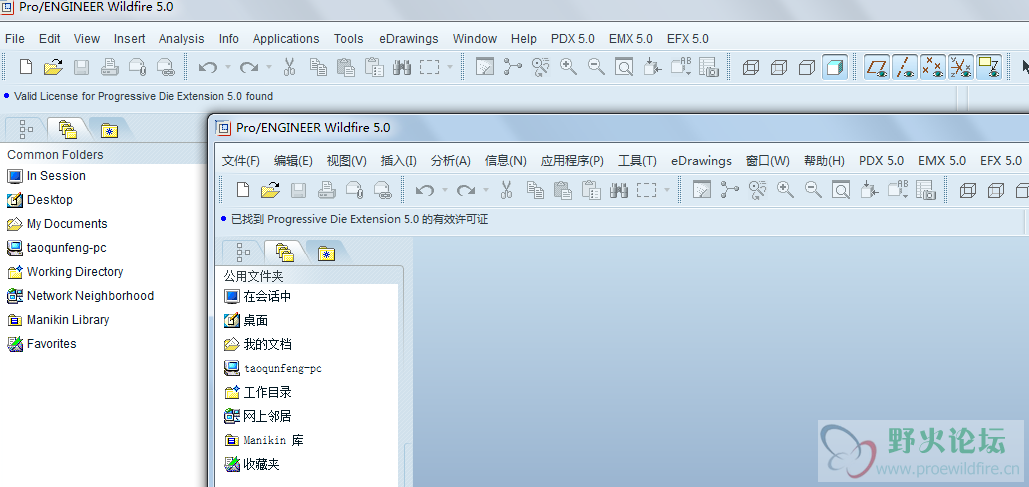Open eDrawings menu in Chinese window
Image resolution: width=1029 pixels, height=487 pixels.
click(702, 161)
